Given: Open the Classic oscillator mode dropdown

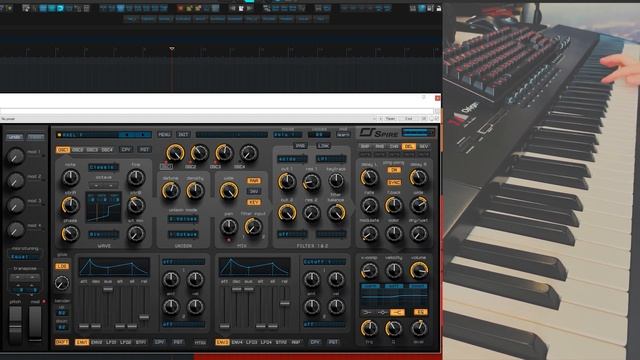Looking at the screenshot, I should (104, 167).
